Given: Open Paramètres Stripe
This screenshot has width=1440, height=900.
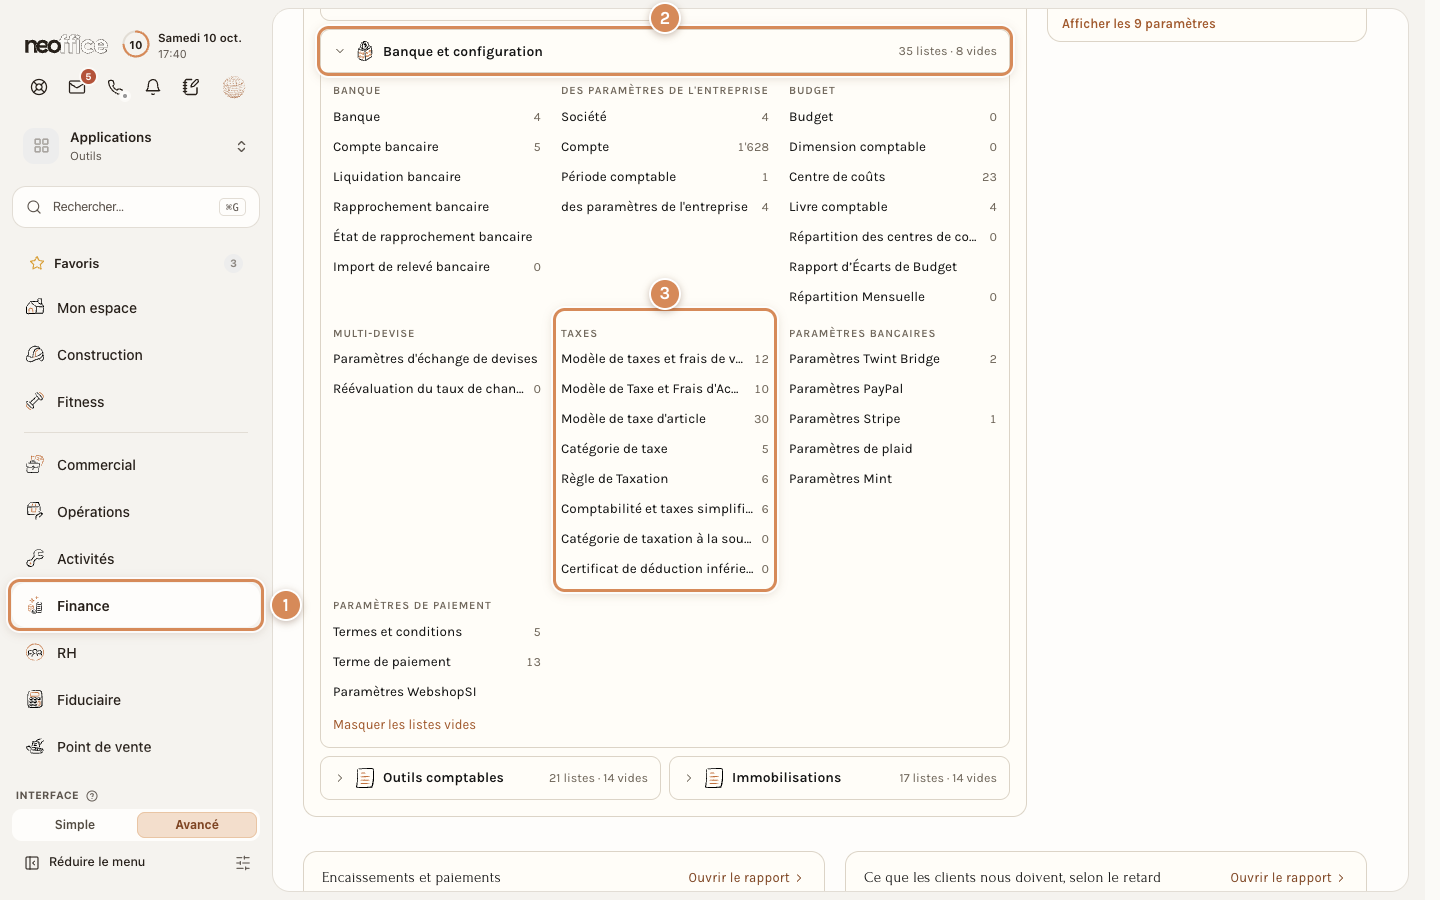Looking at the screenshot, I should (x=893, y=419).
